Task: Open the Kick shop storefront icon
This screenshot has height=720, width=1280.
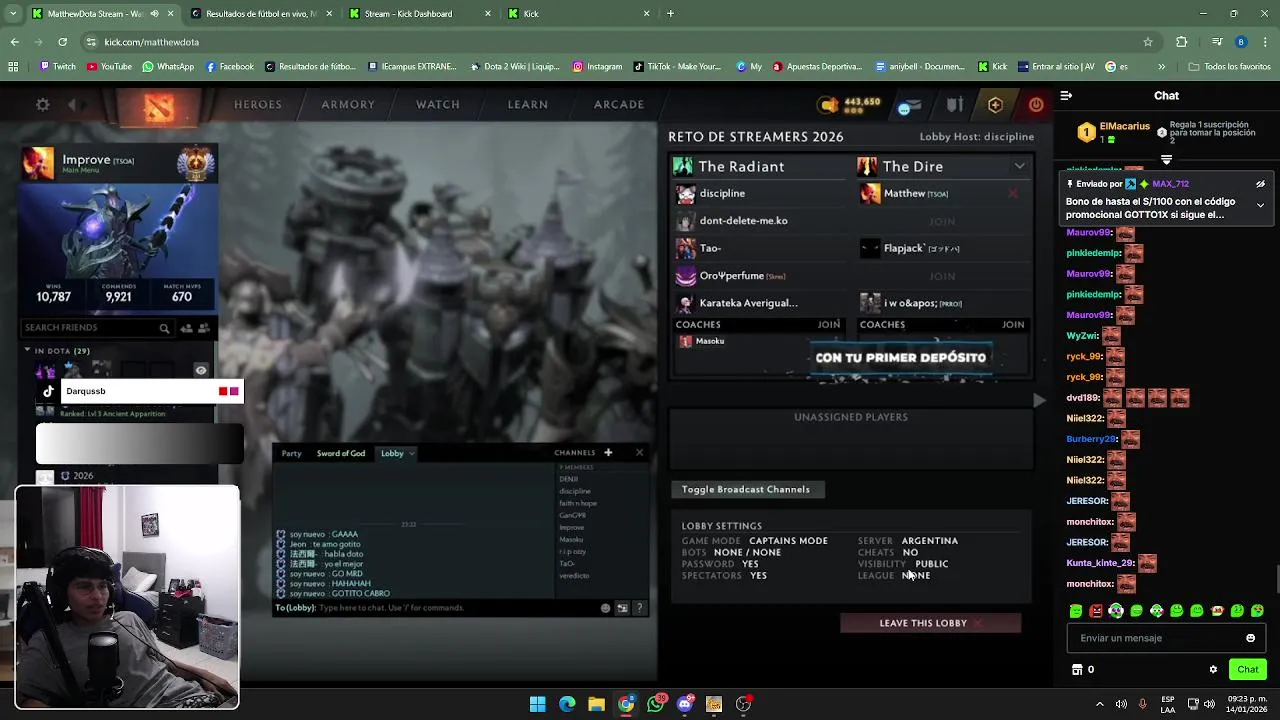Action: point(1077,669)
